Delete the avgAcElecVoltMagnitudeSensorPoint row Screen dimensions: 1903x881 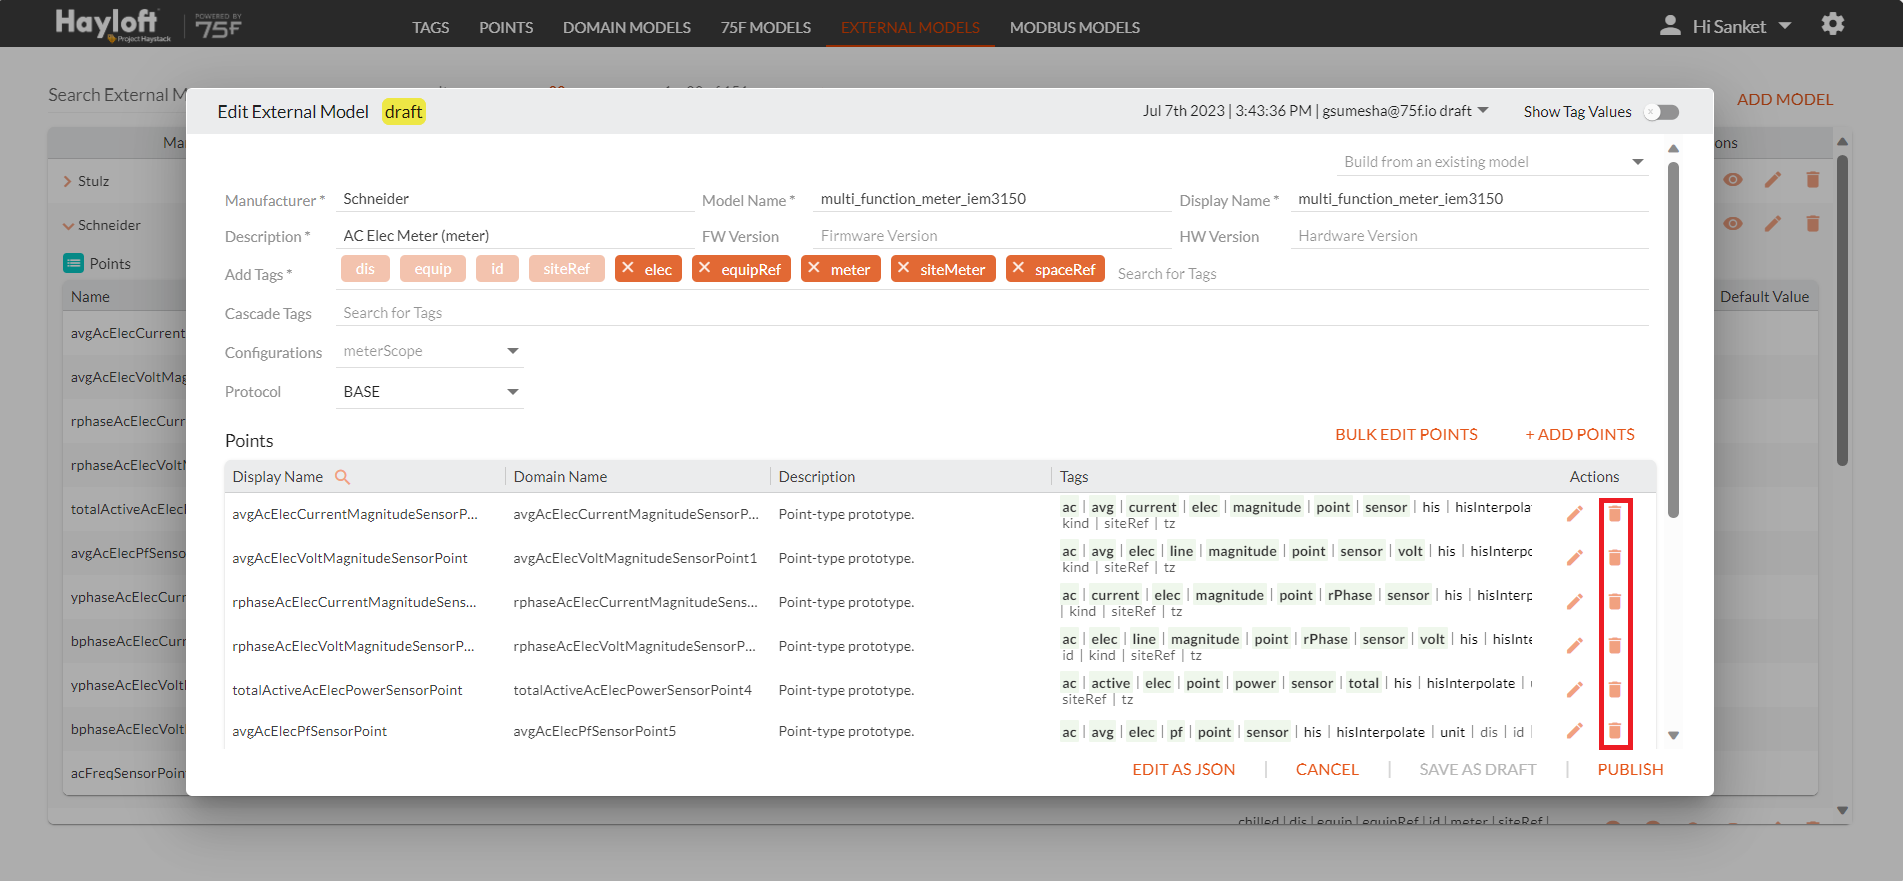[1614, 558]
